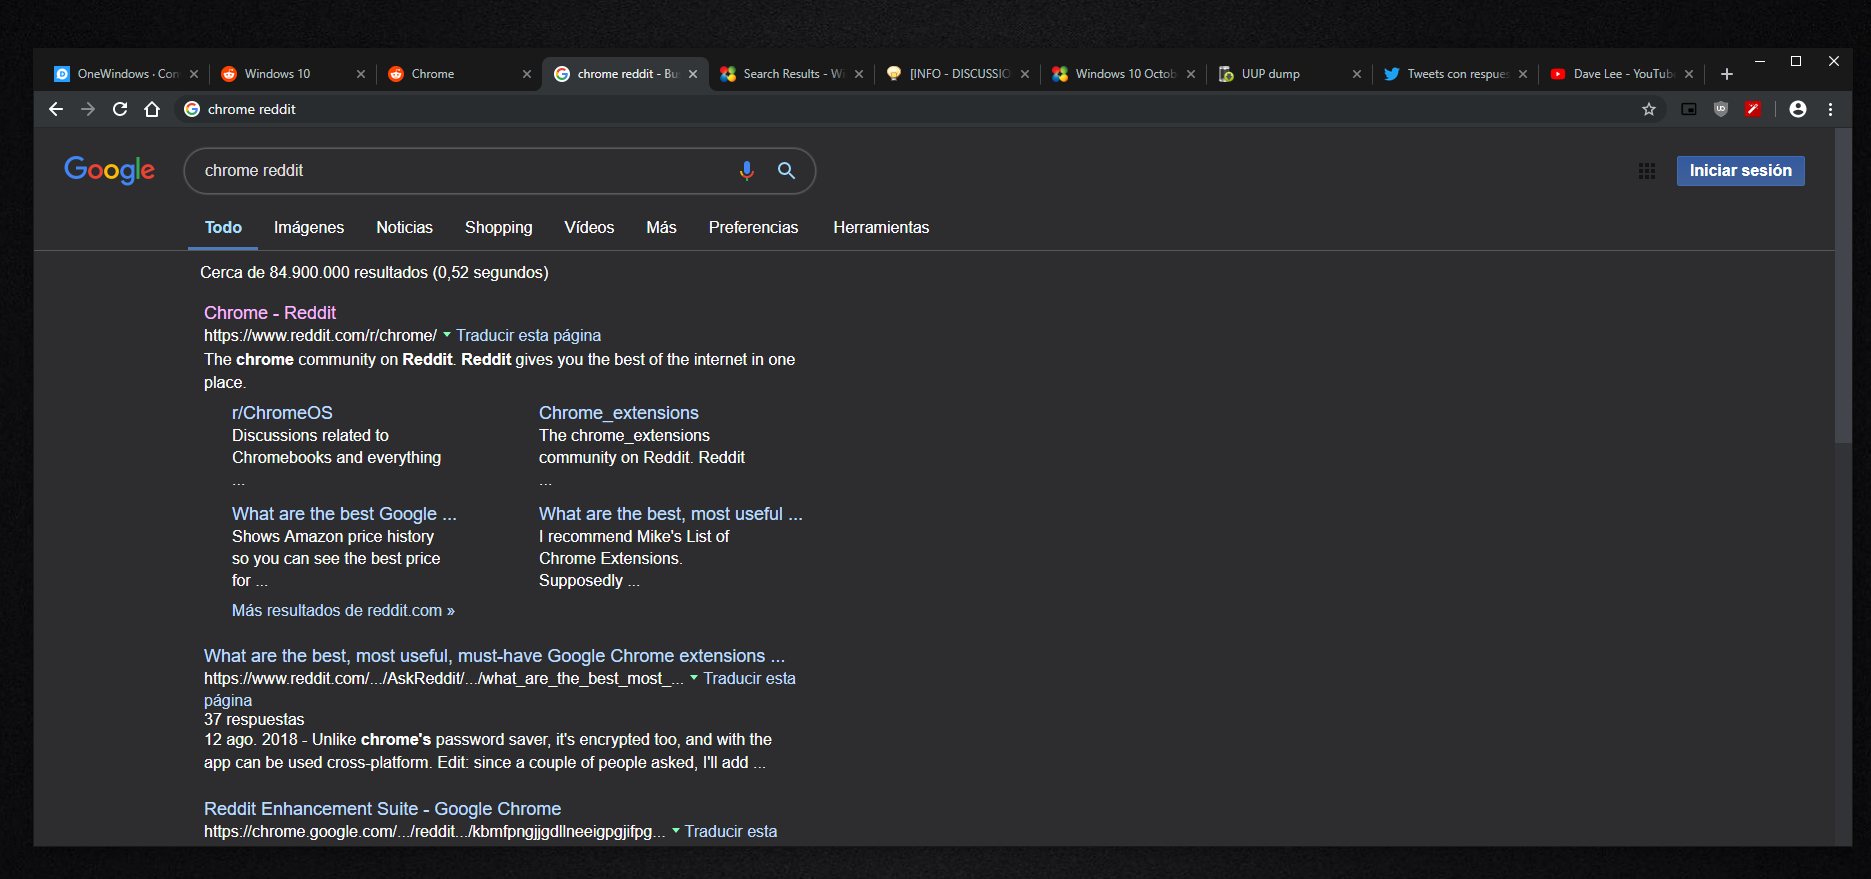Click Traducir esta link under the AskReddit result
The height and width of the screenshot is (879, 1871).
(750, 679)
